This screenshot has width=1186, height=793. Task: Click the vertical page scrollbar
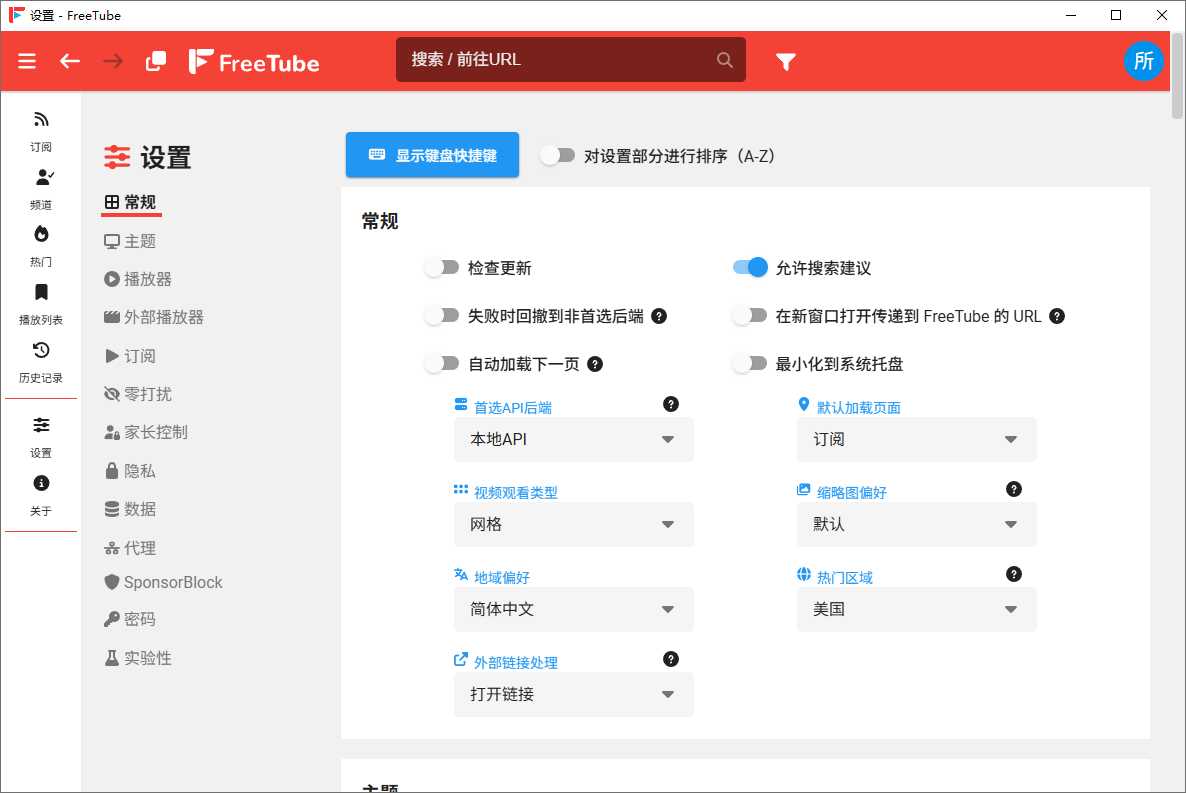pos(1178,76)
